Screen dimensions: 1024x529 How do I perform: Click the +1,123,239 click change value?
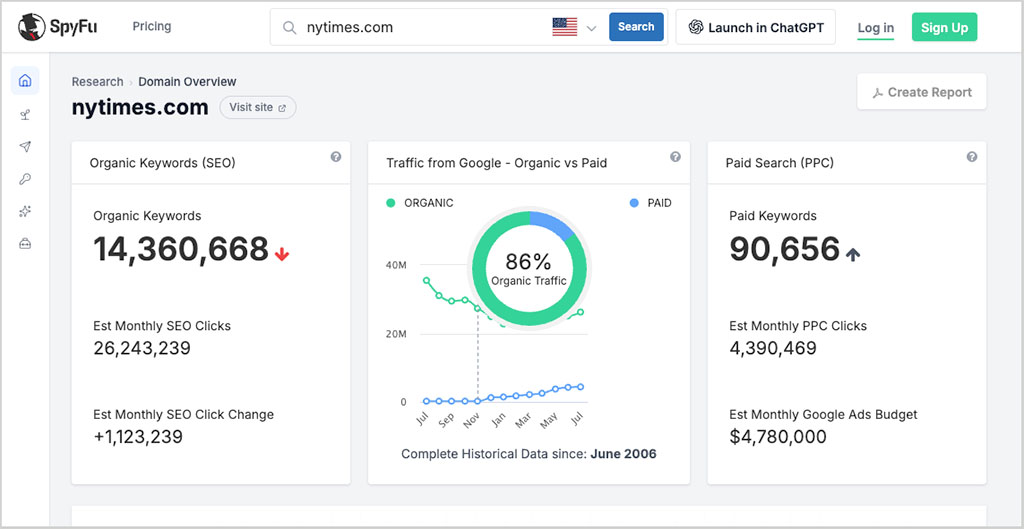point(138,437)
